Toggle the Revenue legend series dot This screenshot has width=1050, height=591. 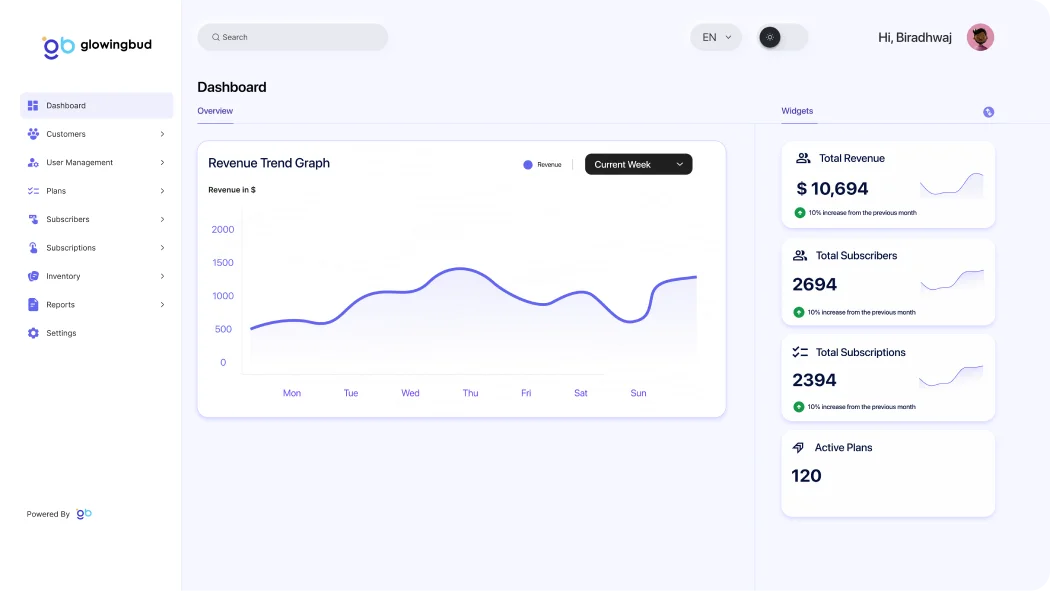point(528,165)
